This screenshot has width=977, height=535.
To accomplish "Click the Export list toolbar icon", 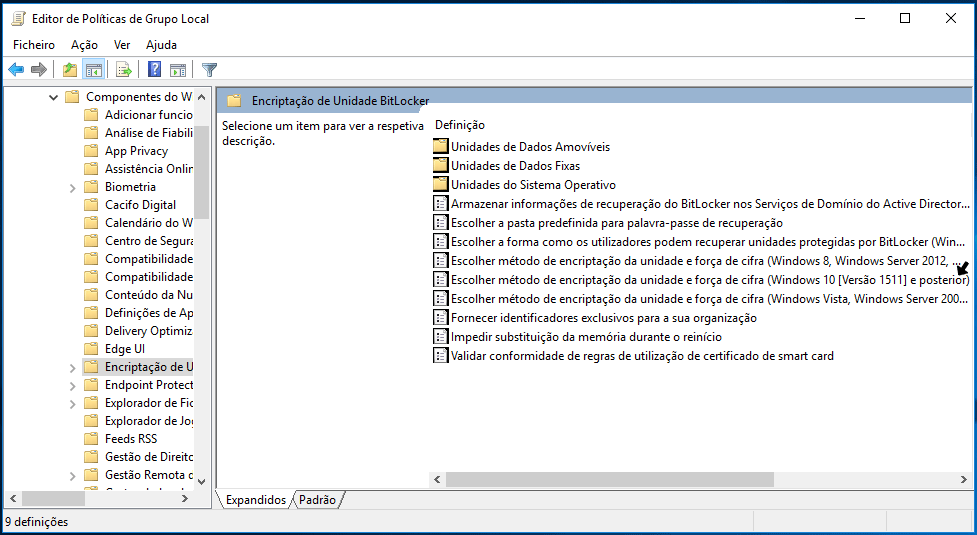I will pyautogui.click(x=123, y=70).
